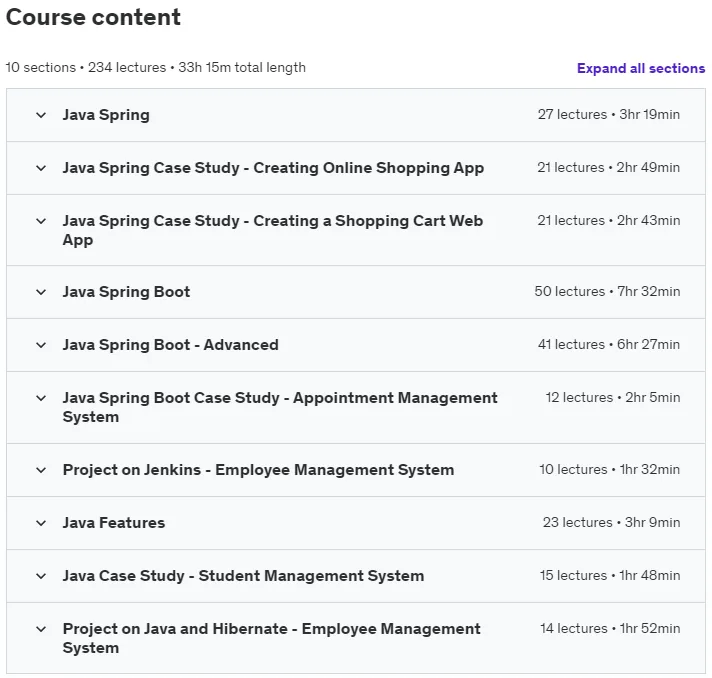Expand chevron for Project on Jenkins section

[41, 470]
